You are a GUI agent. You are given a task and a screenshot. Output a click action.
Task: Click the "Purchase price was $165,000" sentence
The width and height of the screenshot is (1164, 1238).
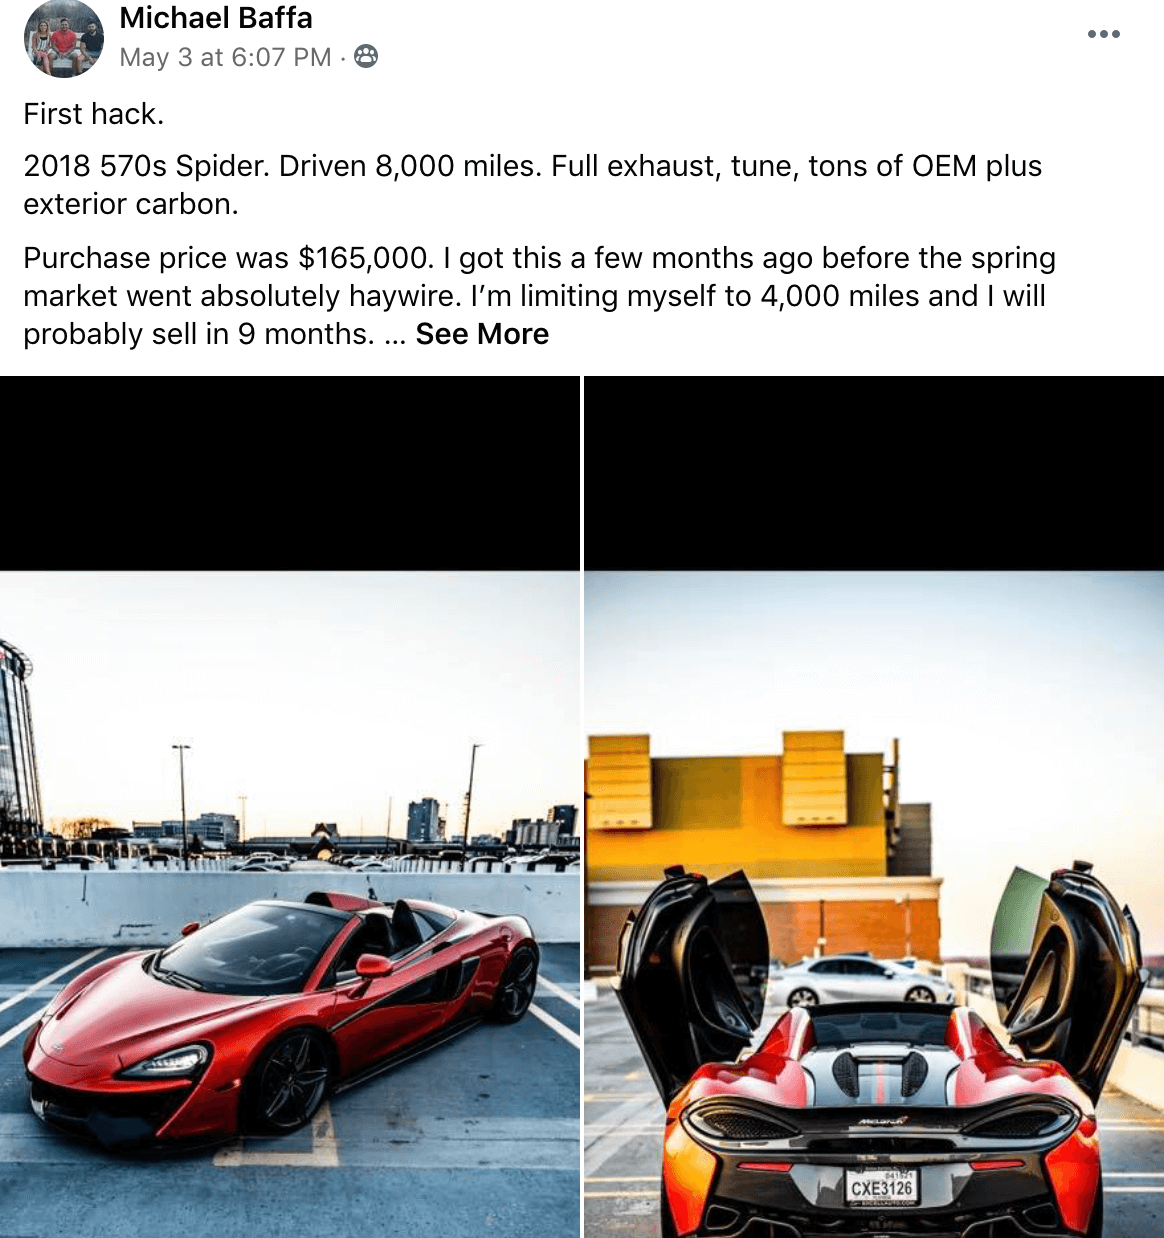[229, 258]
